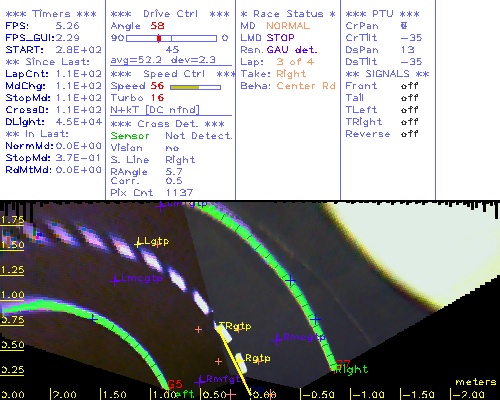
Task: Toggle the Front signal off indicator
Action: (409, 86)
